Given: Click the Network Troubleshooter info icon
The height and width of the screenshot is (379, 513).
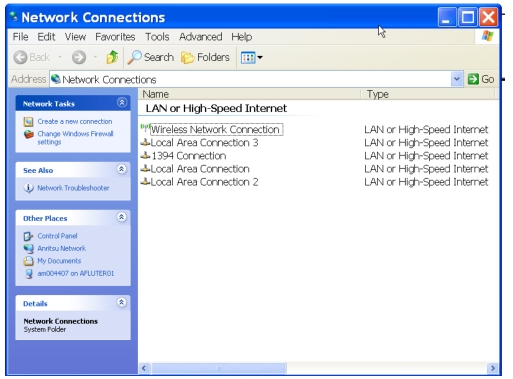Looking at the screenshot, I should point(29,188).
